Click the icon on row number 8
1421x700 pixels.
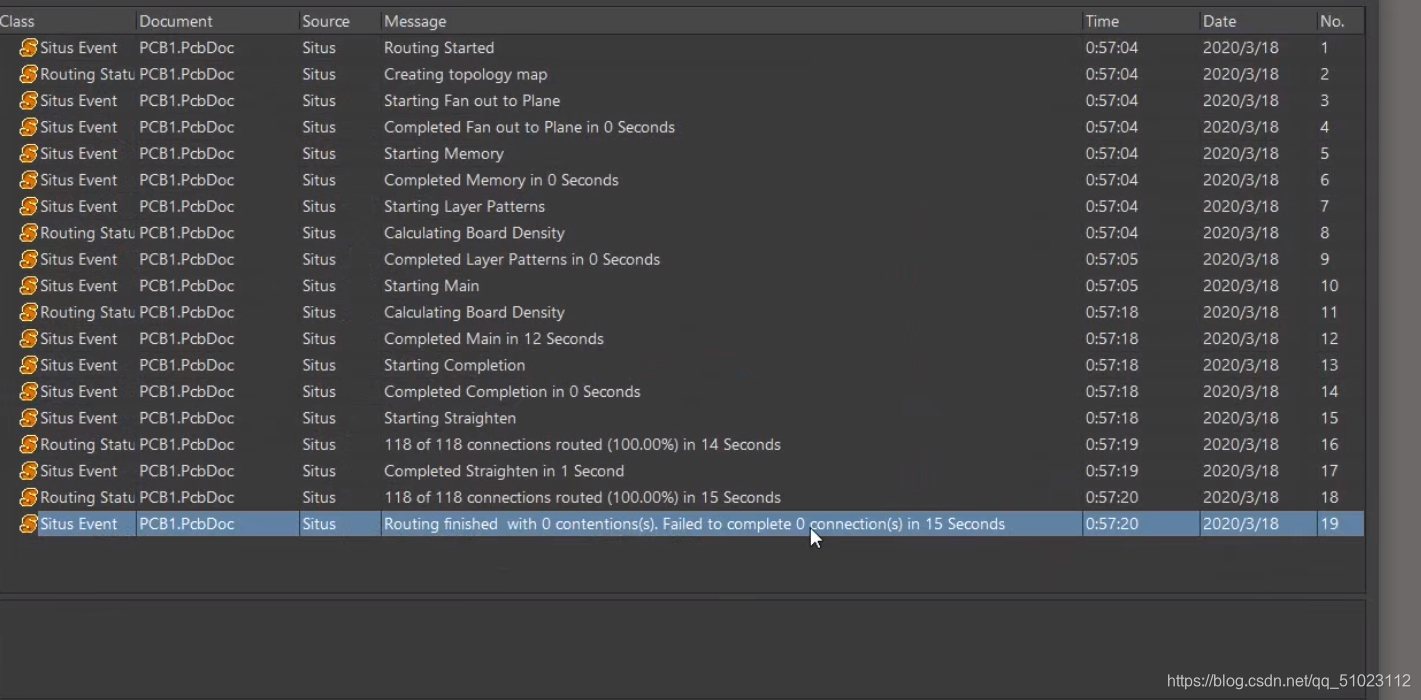click(29, 233)
